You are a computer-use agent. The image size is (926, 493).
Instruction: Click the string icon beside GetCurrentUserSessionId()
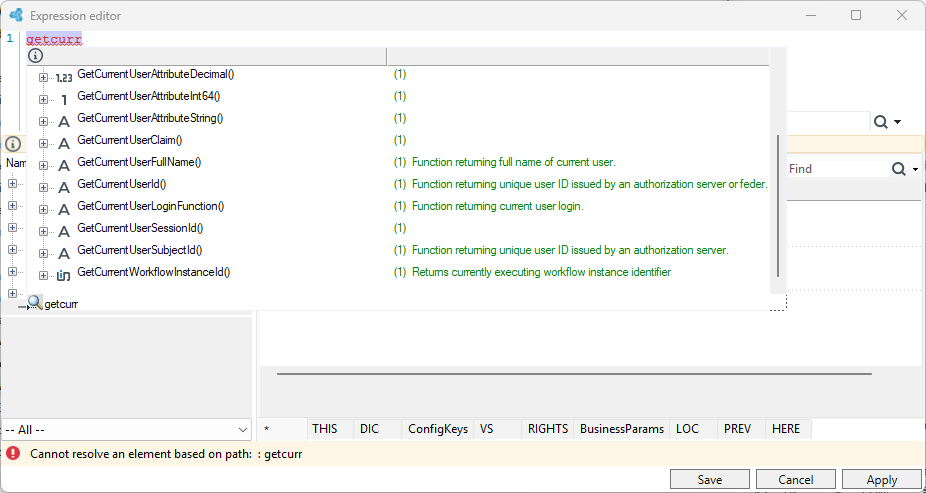tap(64, 231)
